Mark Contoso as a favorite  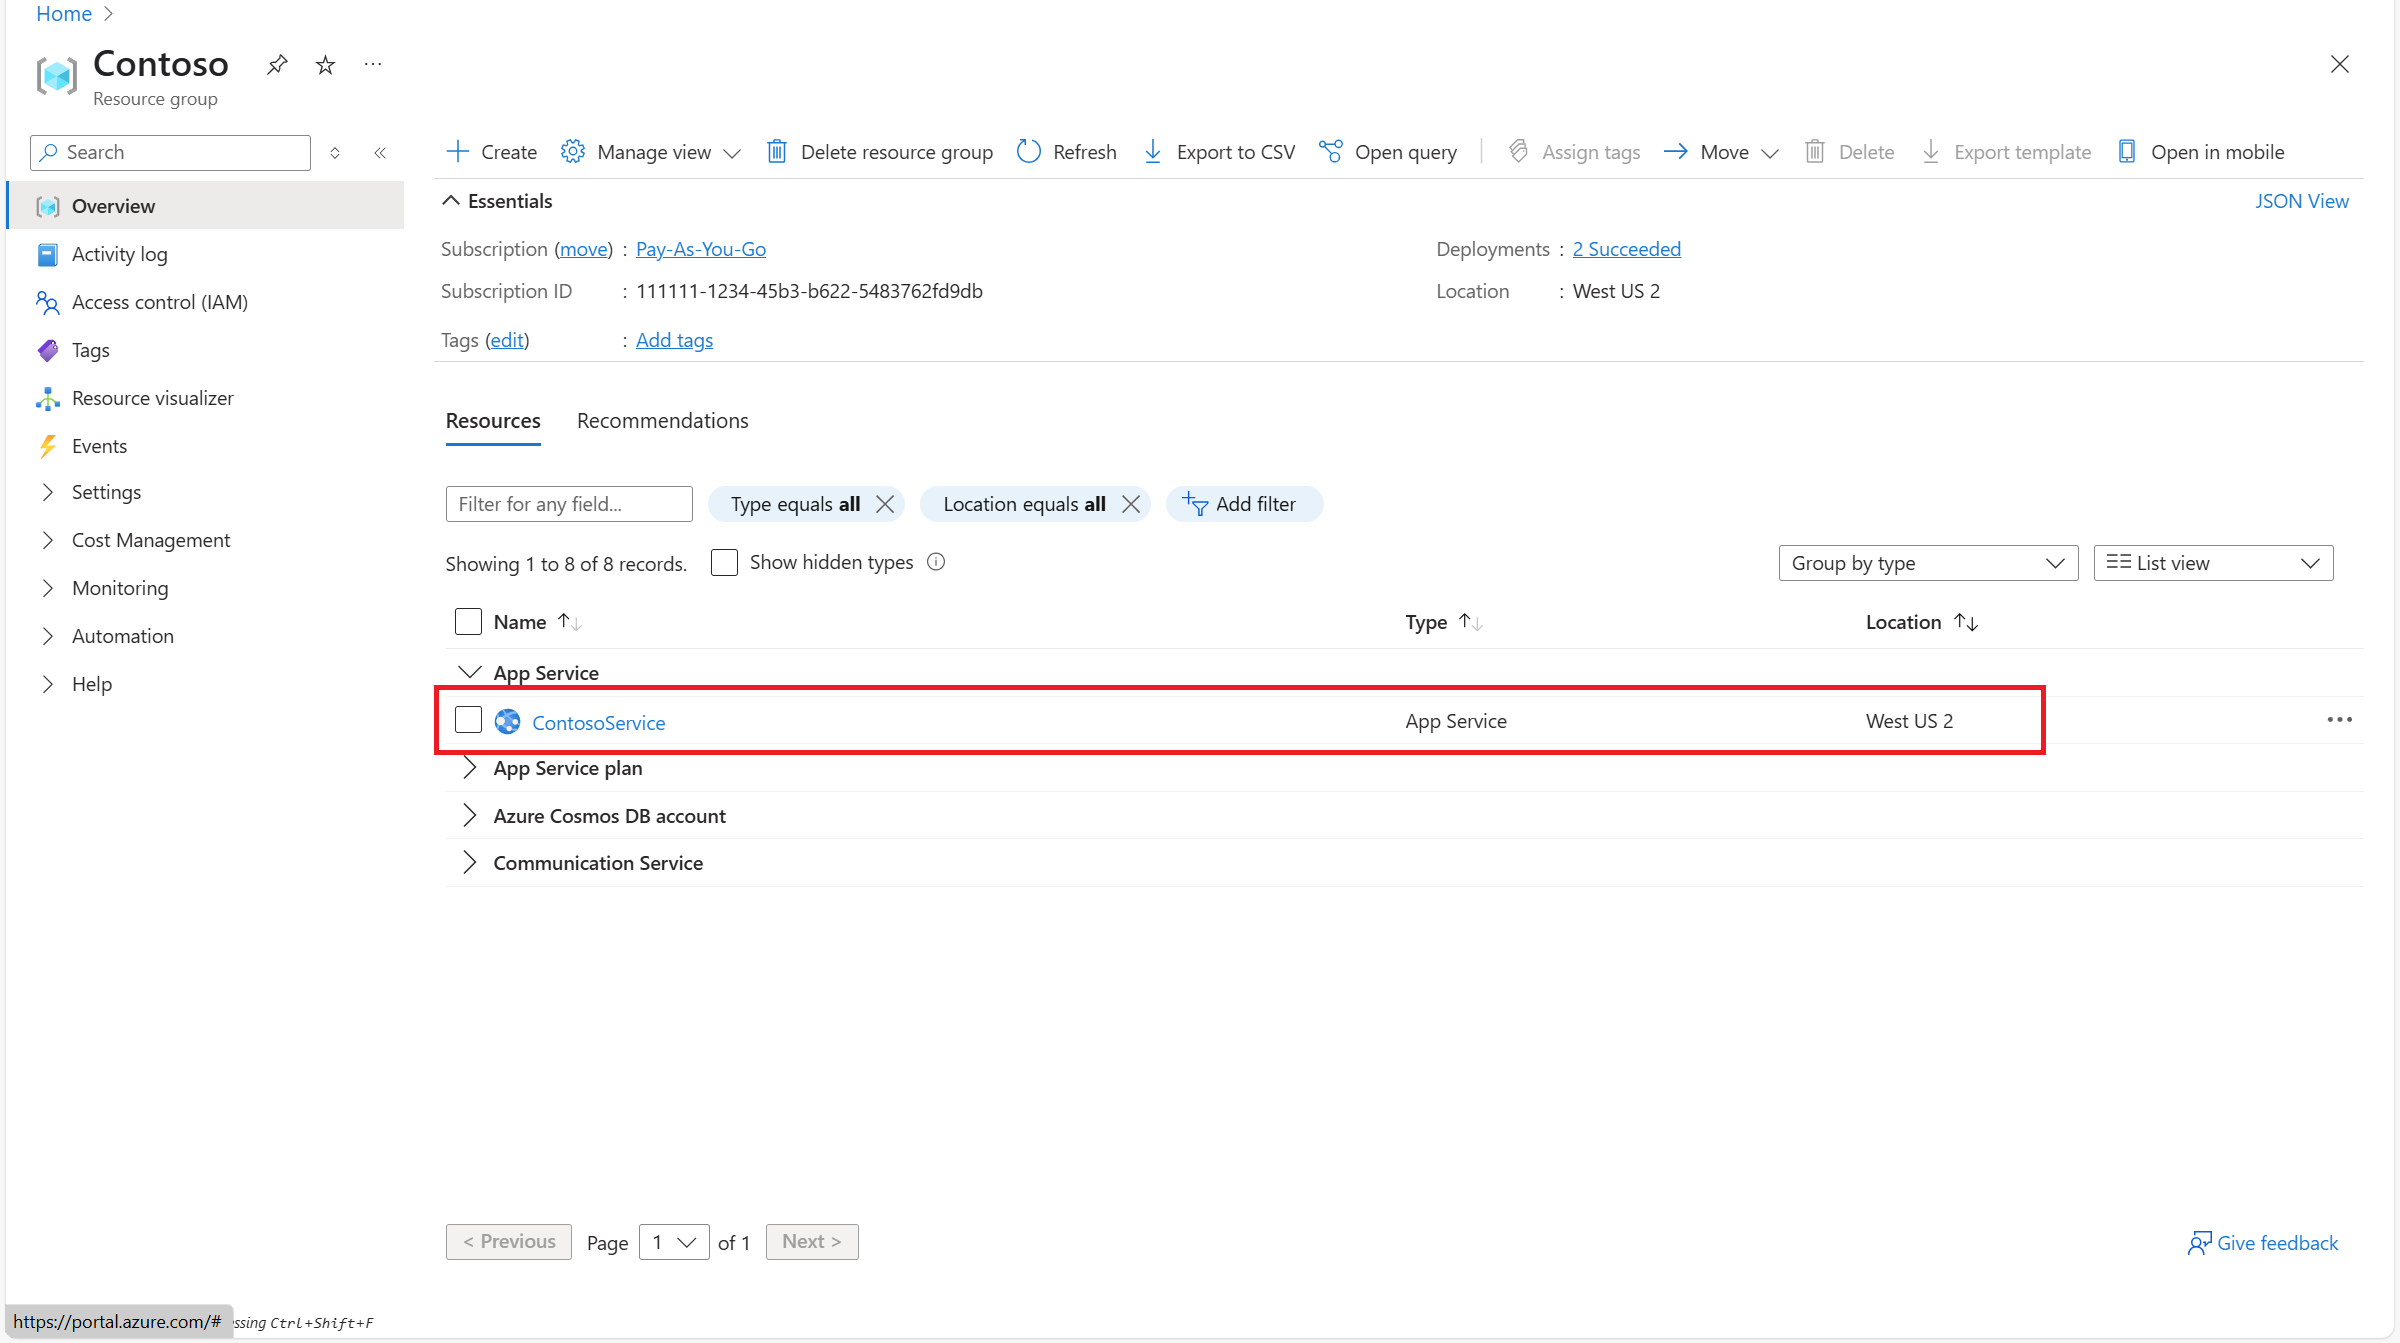point(324,64)
